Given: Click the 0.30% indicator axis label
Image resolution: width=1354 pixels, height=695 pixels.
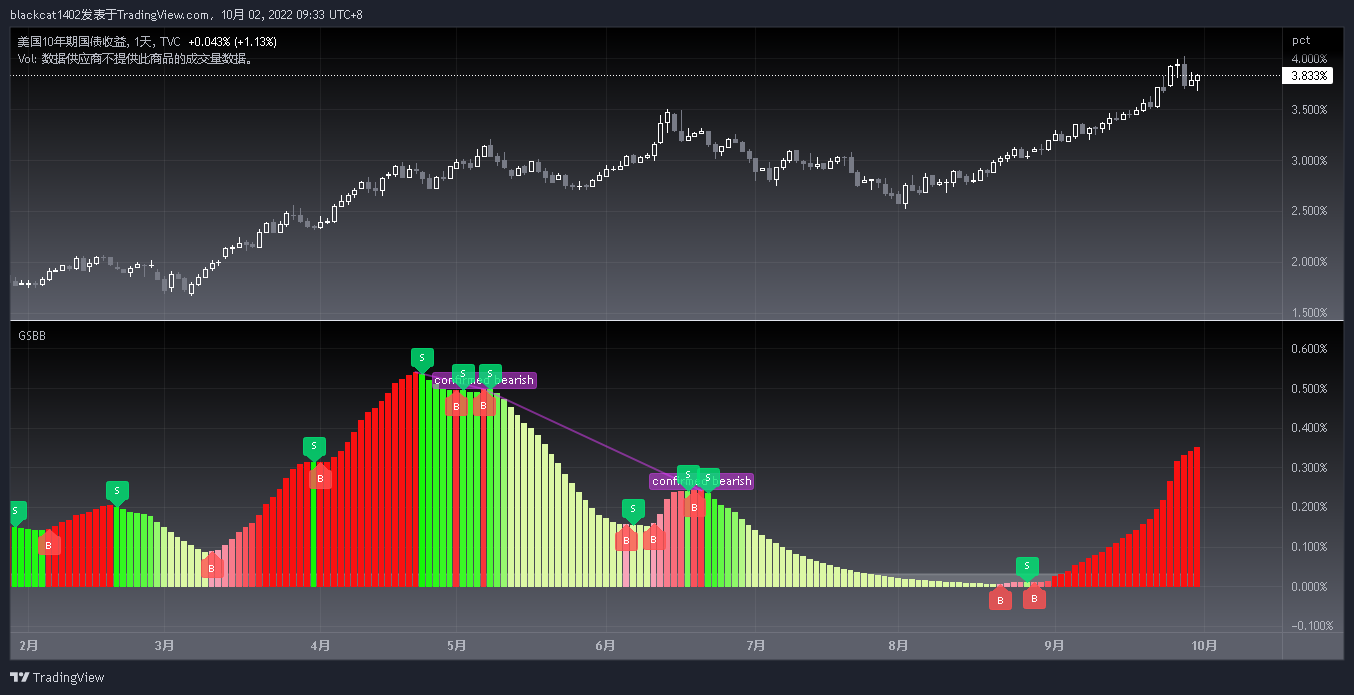Looking at the screenshot, I should point(1309,468).
